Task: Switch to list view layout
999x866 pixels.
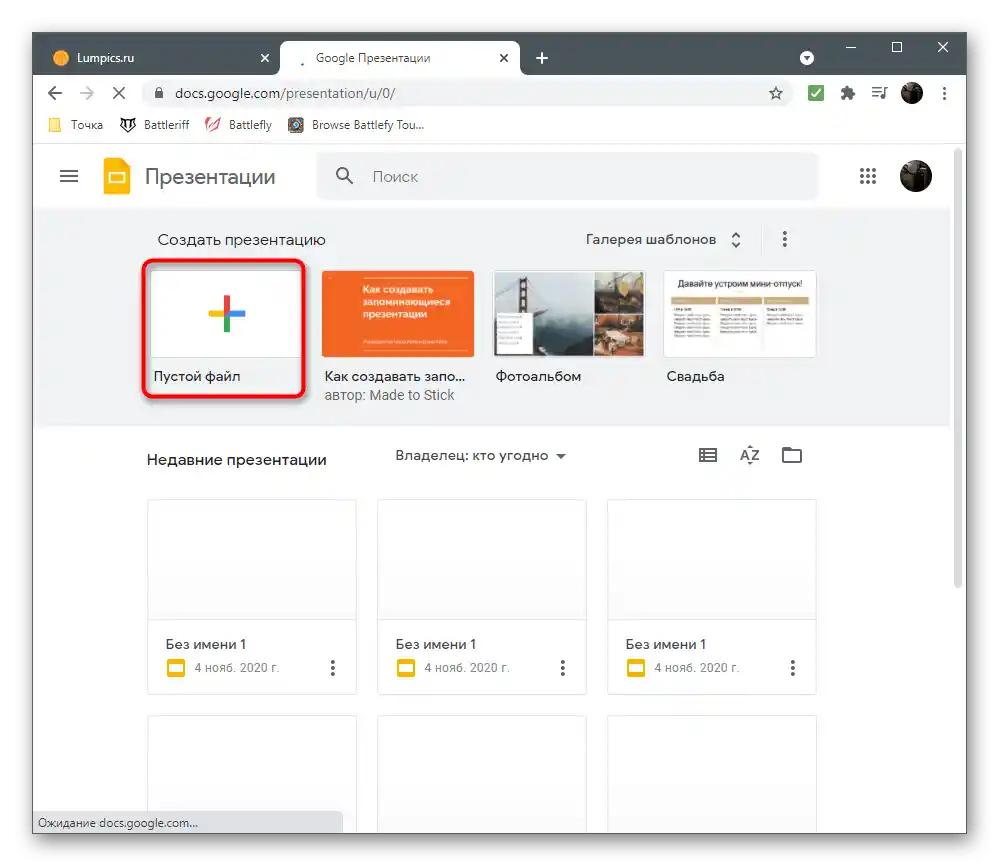Action: coord(708,455)
